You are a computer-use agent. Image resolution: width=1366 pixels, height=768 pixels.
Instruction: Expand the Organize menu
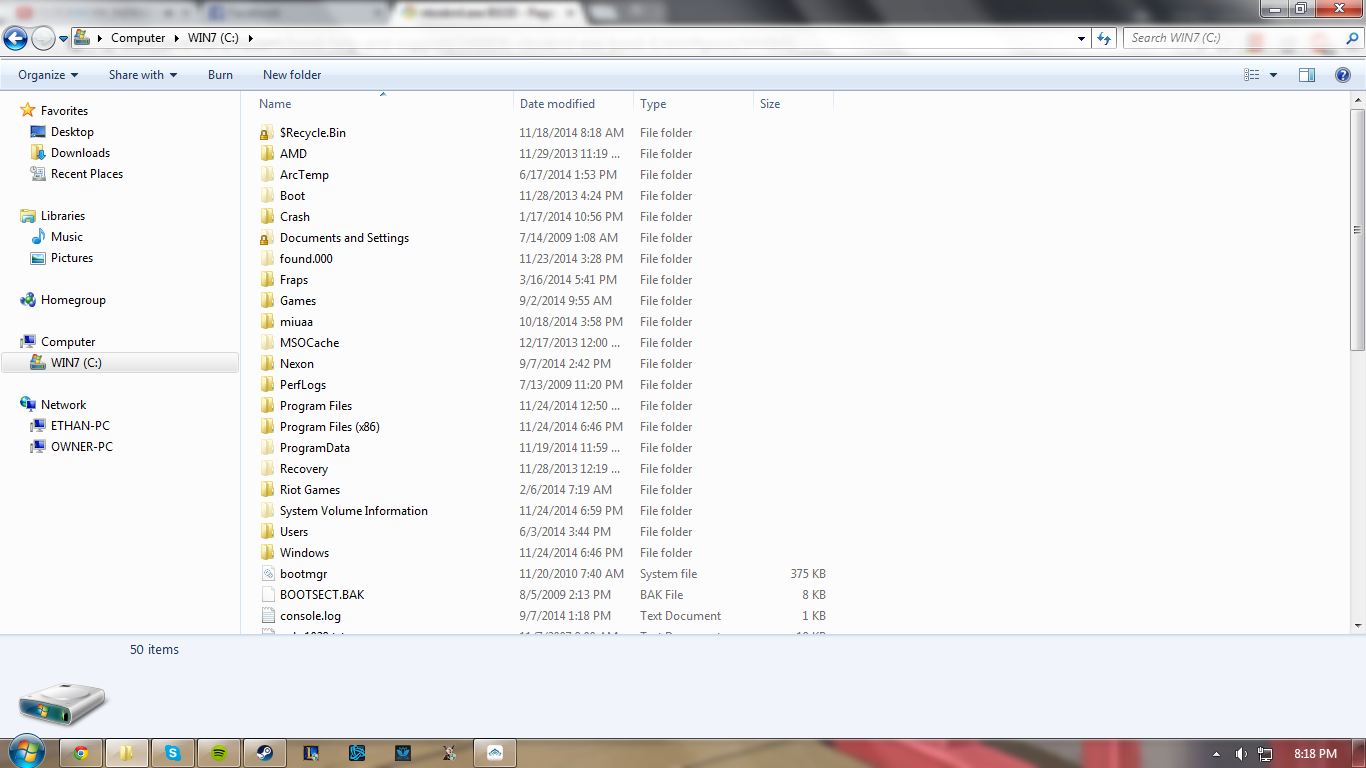pos(48,75)
